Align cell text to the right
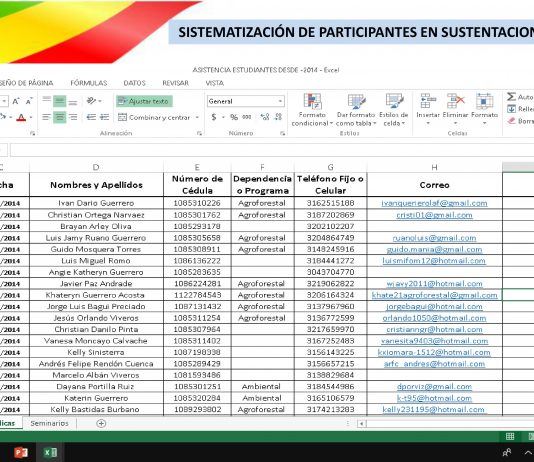 click(x=73, y=117)
